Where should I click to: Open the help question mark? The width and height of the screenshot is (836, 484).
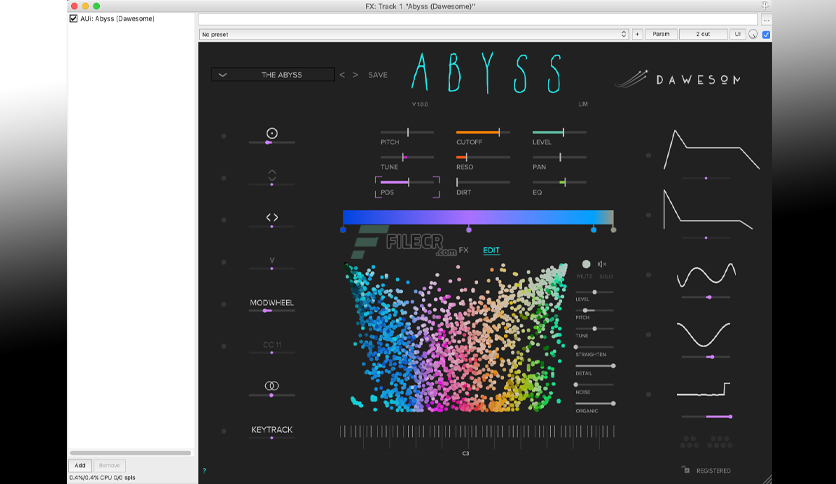(x=204, y=471)
